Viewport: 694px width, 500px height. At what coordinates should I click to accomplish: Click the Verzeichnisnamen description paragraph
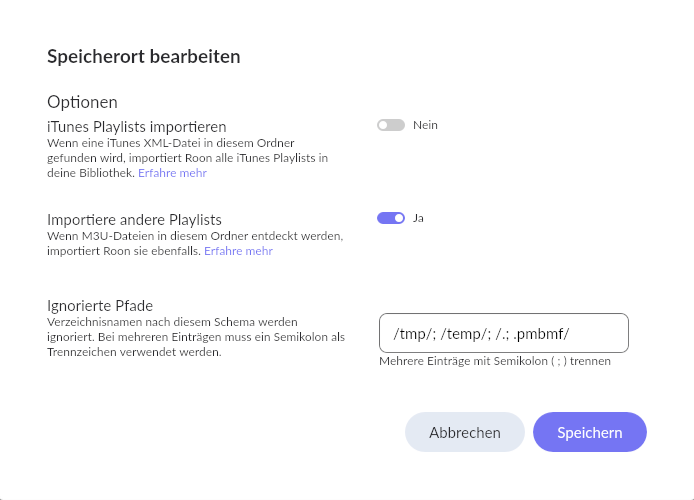pos(196,337)
